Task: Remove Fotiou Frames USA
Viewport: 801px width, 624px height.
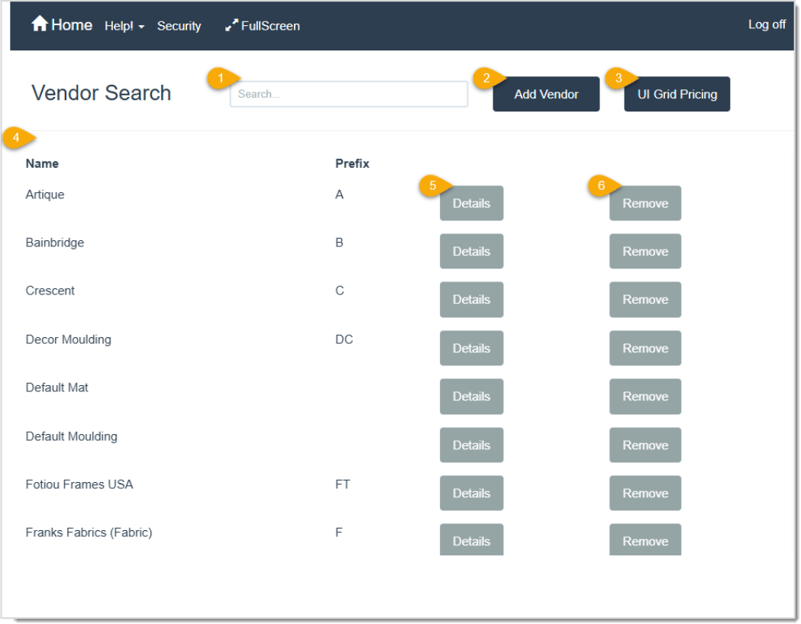Action: 645,493
